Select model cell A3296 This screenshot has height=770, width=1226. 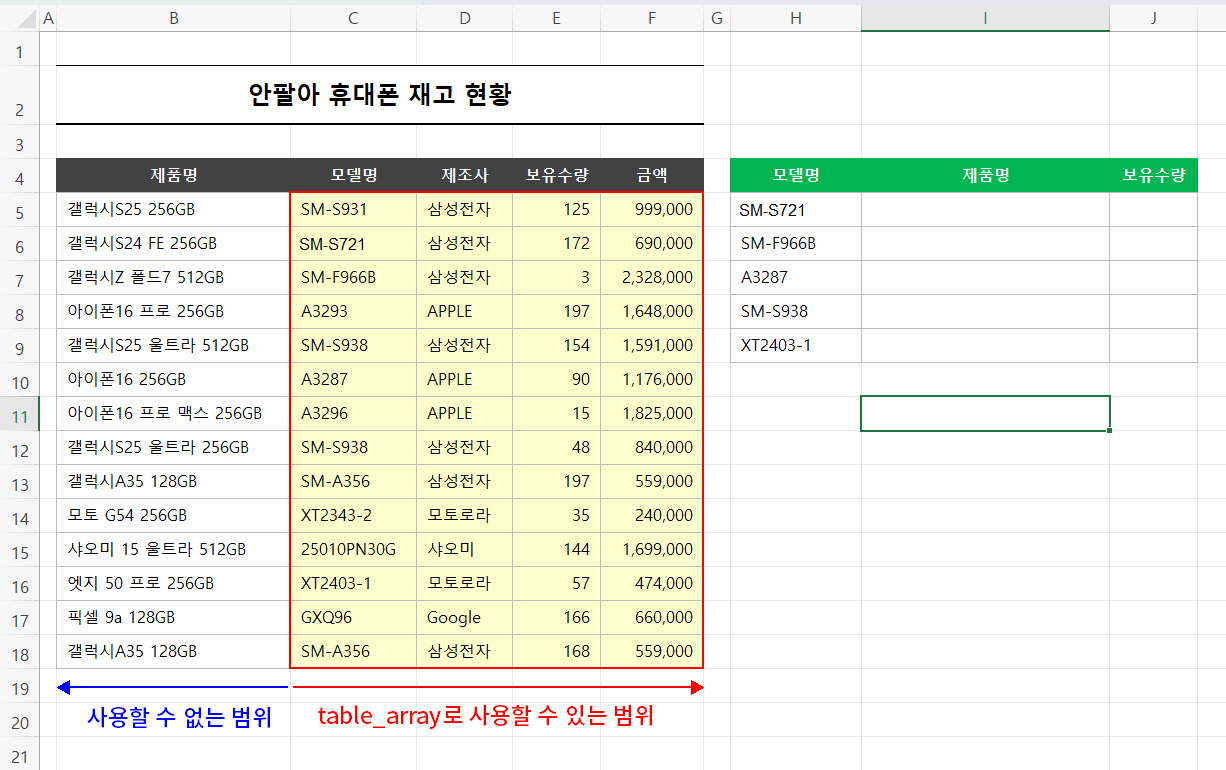[353, 414]
